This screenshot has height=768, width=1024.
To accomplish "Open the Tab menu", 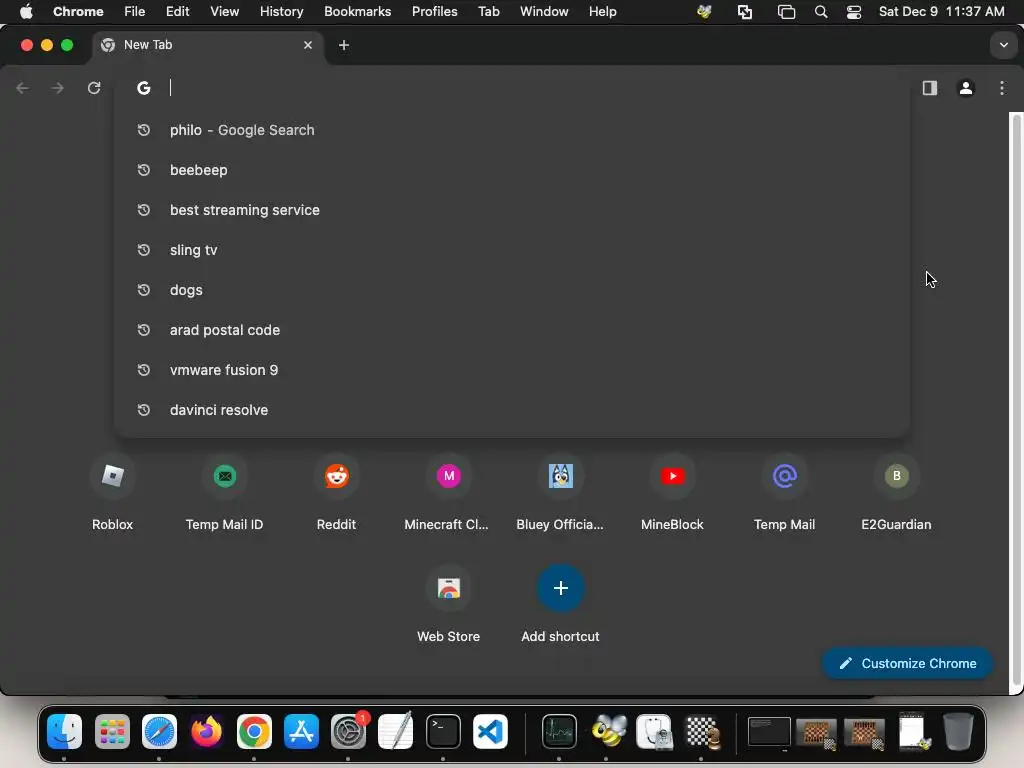I will (488, 12).
